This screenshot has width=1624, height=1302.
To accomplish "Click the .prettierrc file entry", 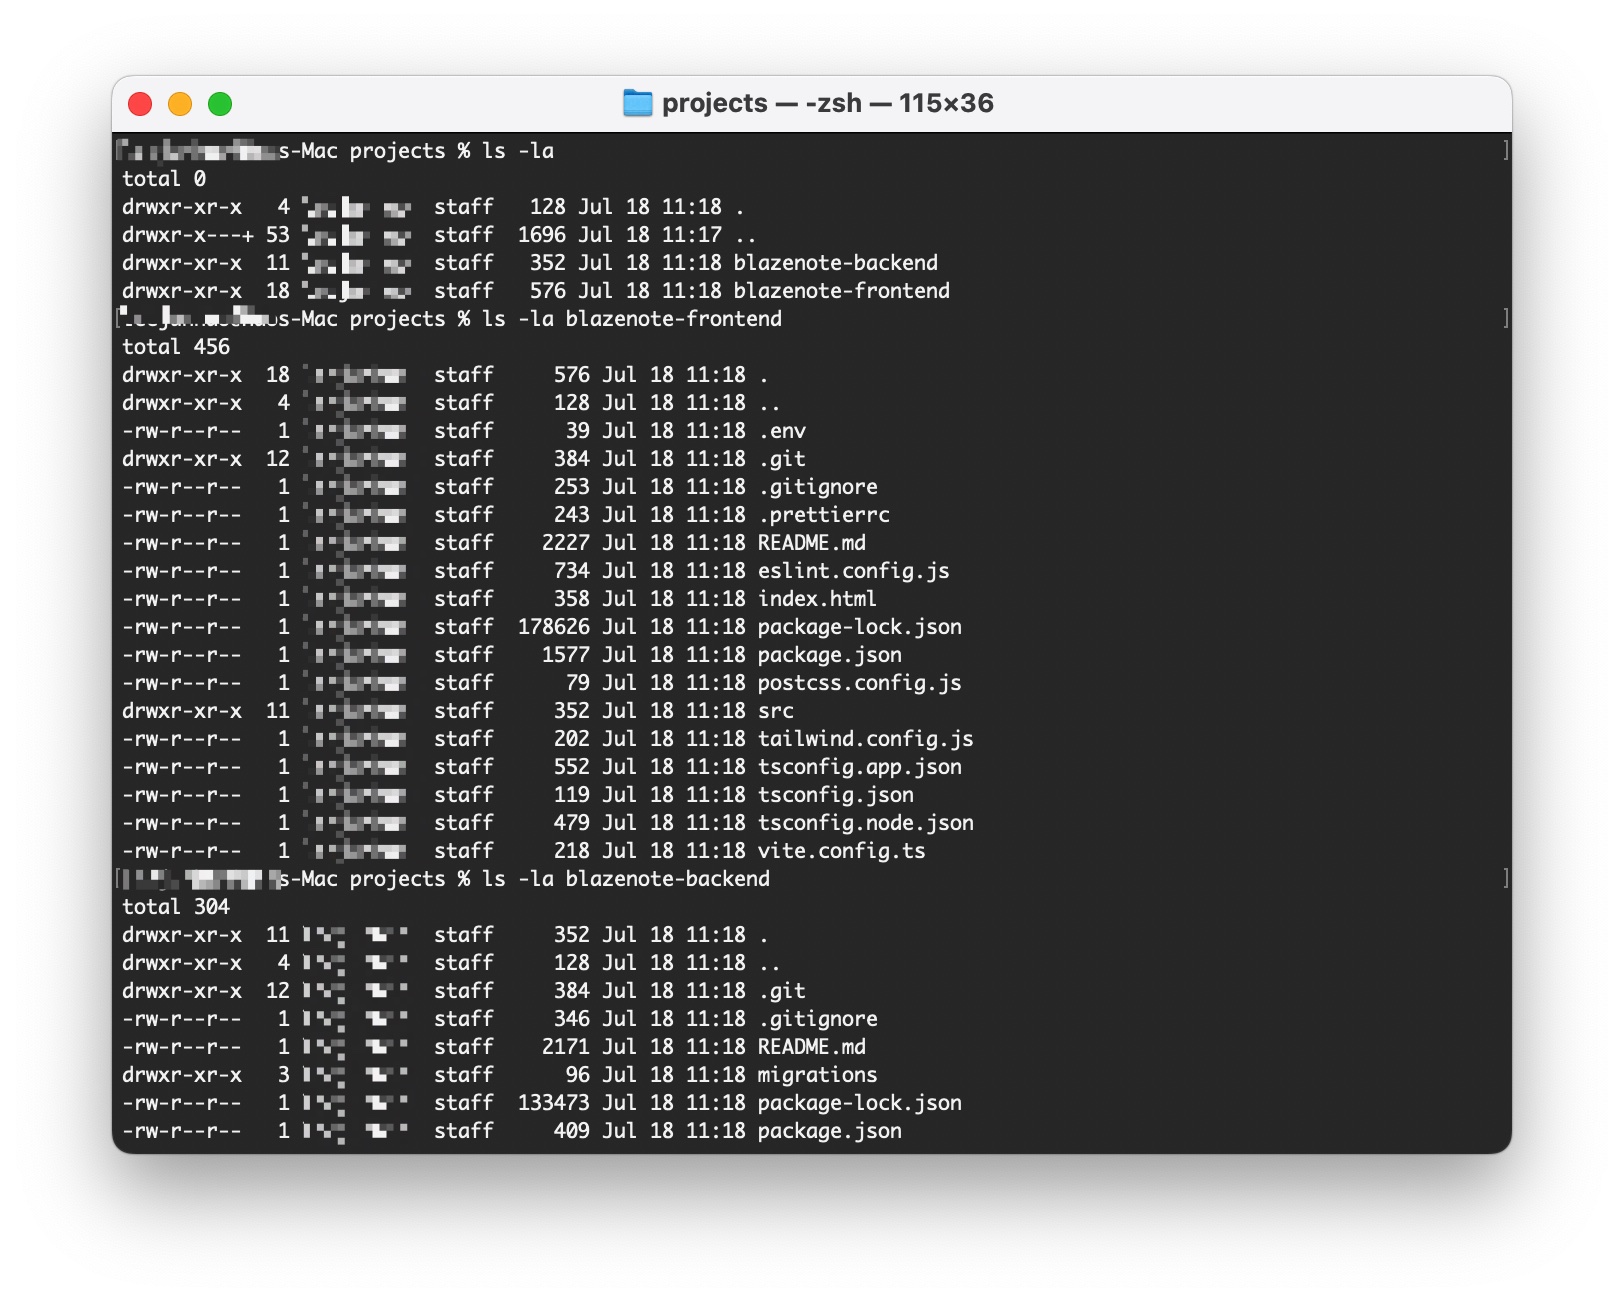I will pyautogui.click(x=823, y=515).
